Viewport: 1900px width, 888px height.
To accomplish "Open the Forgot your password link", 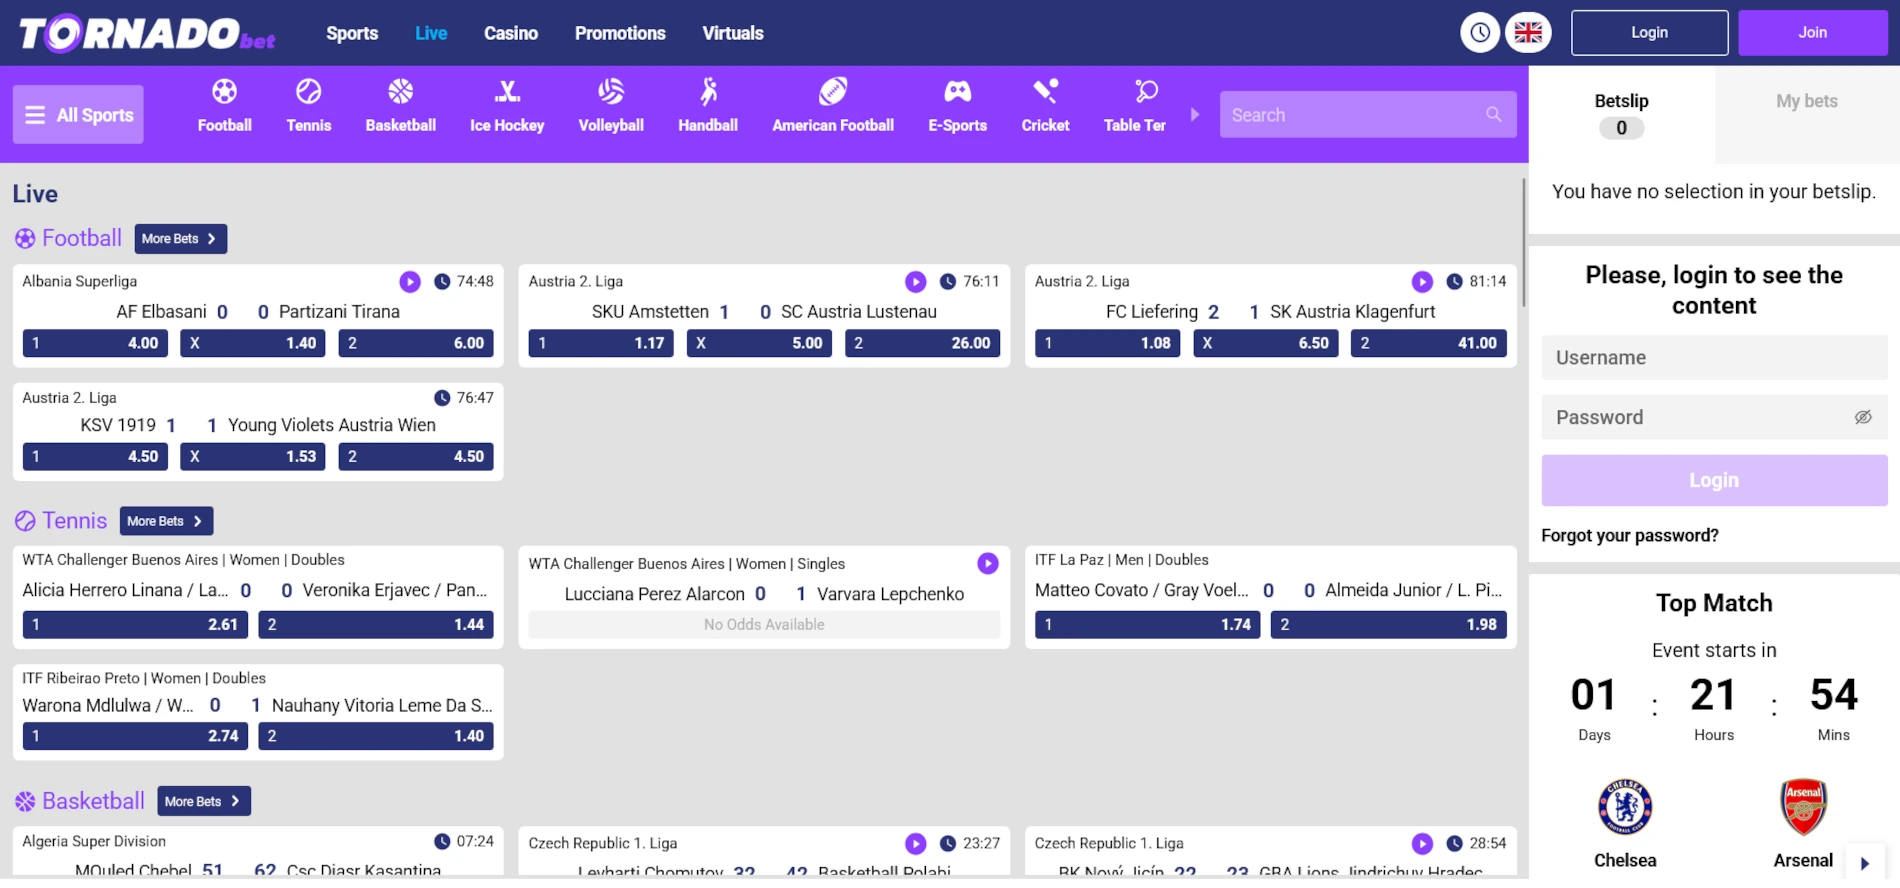I will coord(1629,536).
